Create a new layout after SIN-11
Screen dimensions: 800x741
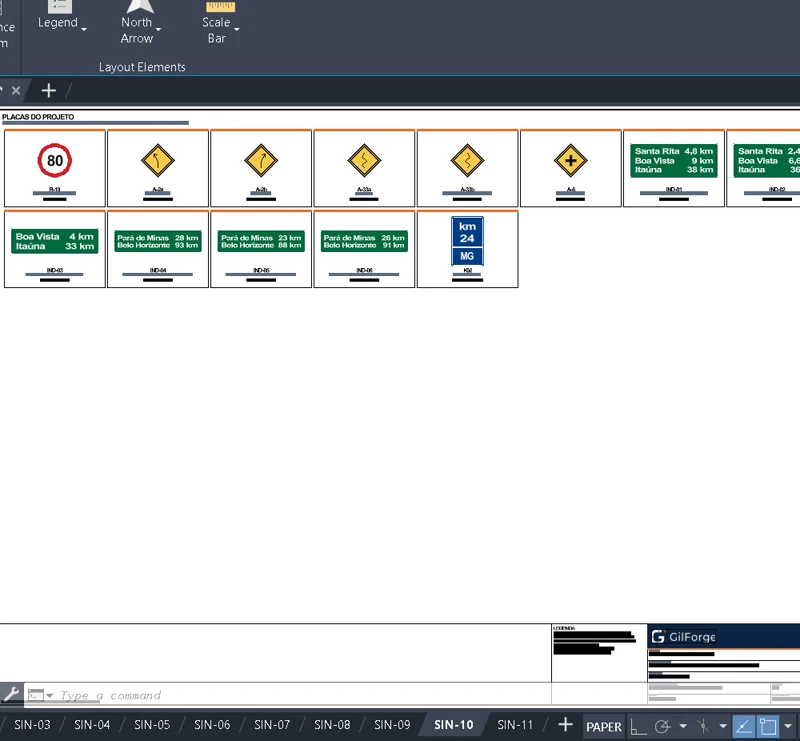coord(565,724)
